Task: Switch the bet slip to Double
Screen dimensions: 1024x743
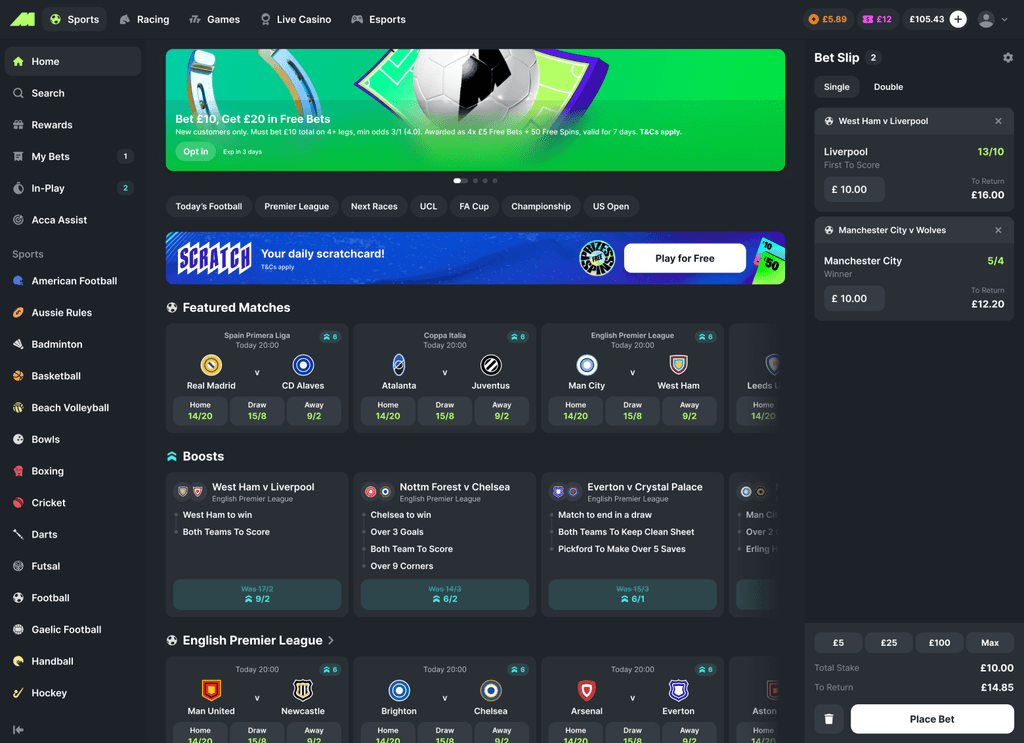Action: click(888, 87)
